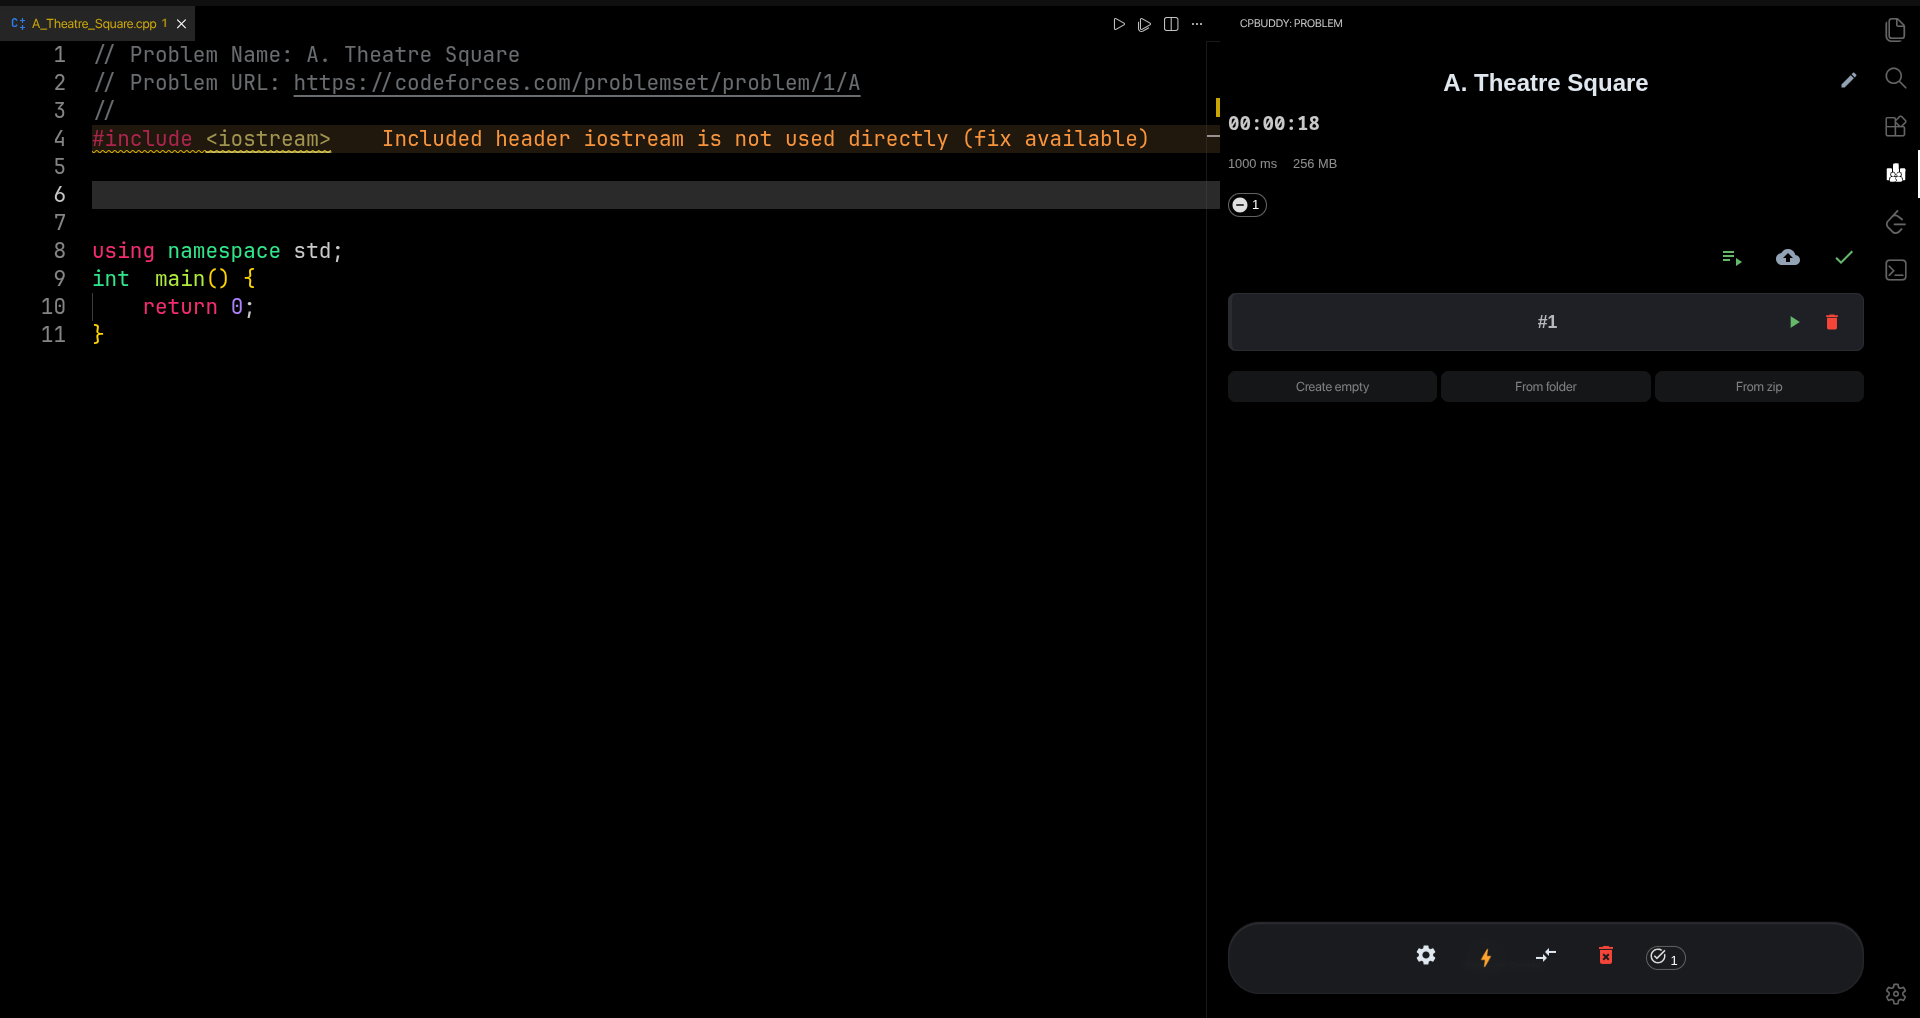Click the From folder button
1920x1018 pixels.
[1545, 387]
